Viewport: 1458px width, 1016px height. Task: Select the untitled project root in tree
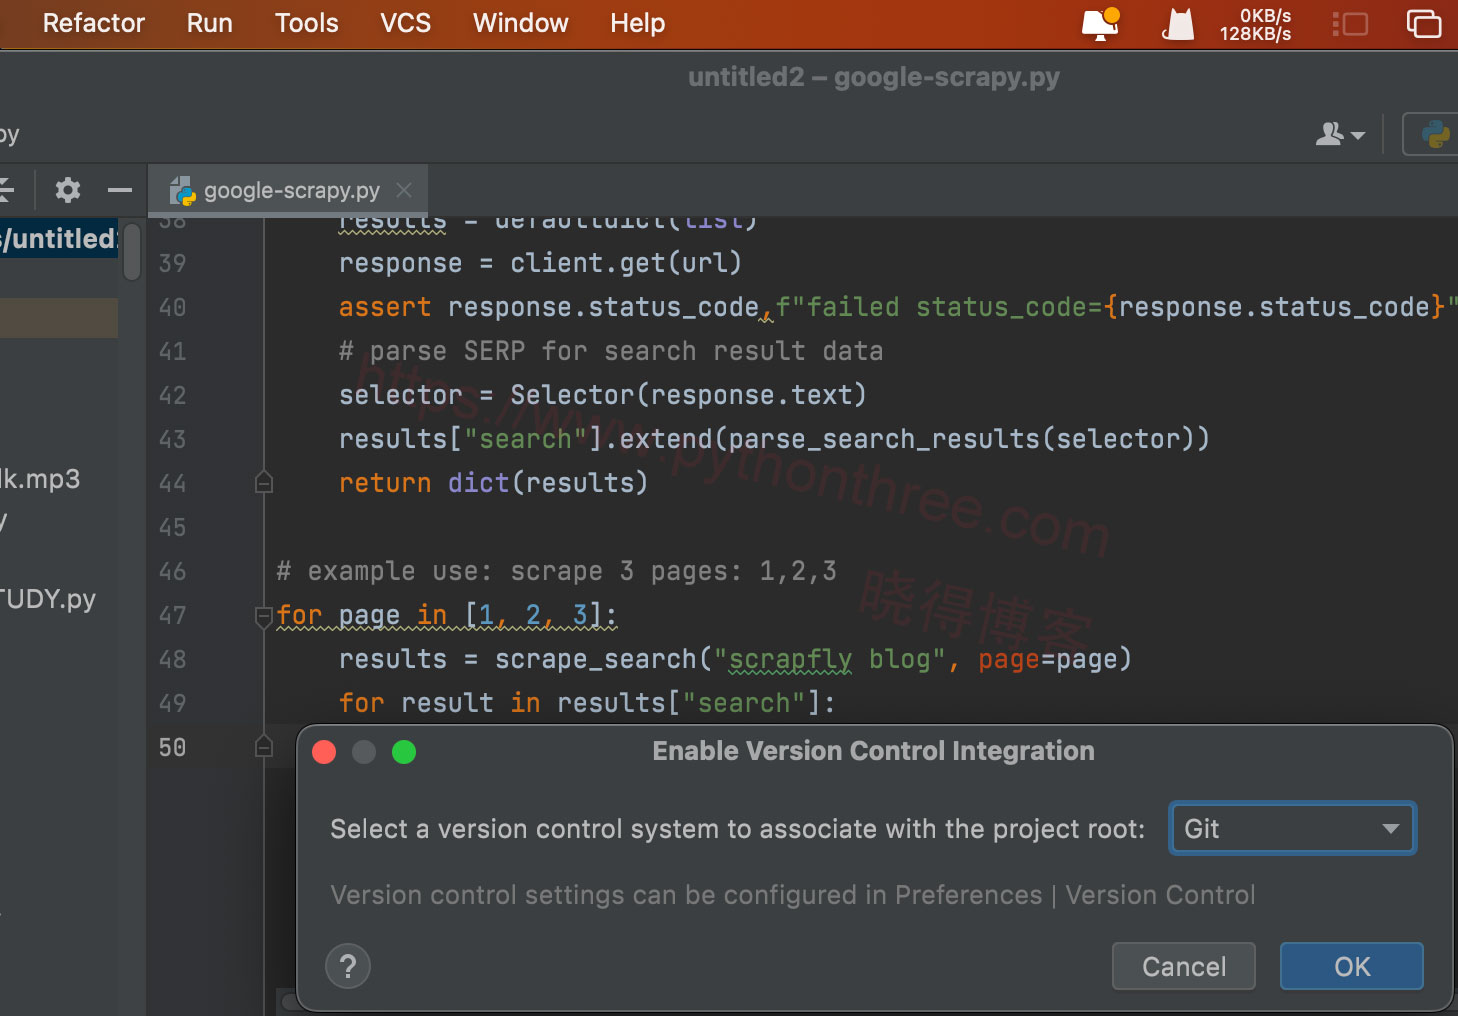[59, 238]
